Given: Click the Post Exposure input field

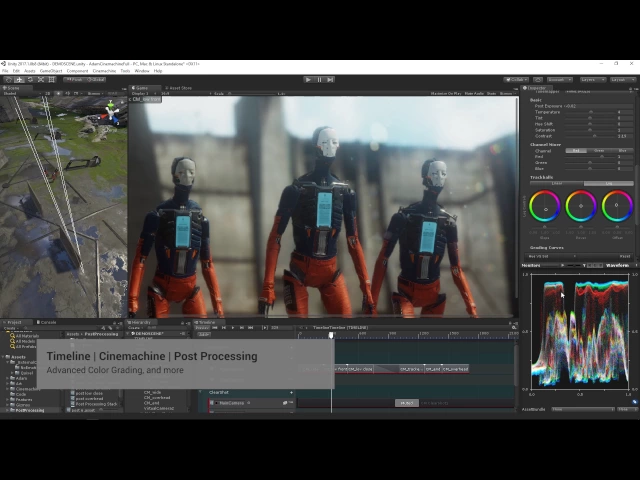Looking at the screenshot, I should pyautogui.click(x=598, y=106).
